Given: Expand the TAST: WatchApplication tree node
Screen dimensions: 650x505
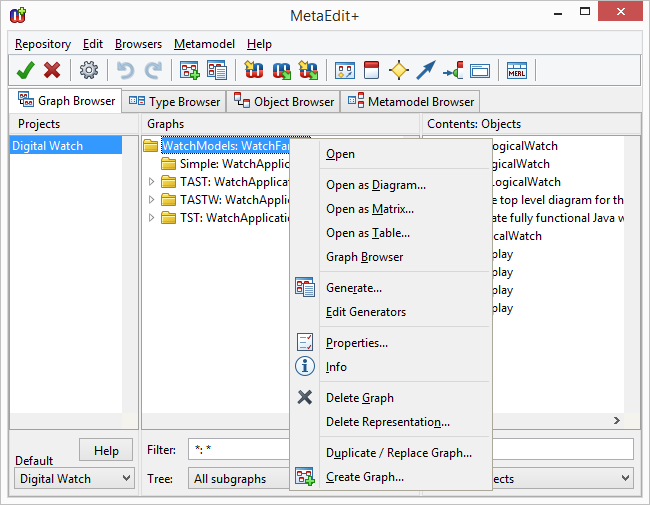Looking at the screenshot, I should coord(152,182).
